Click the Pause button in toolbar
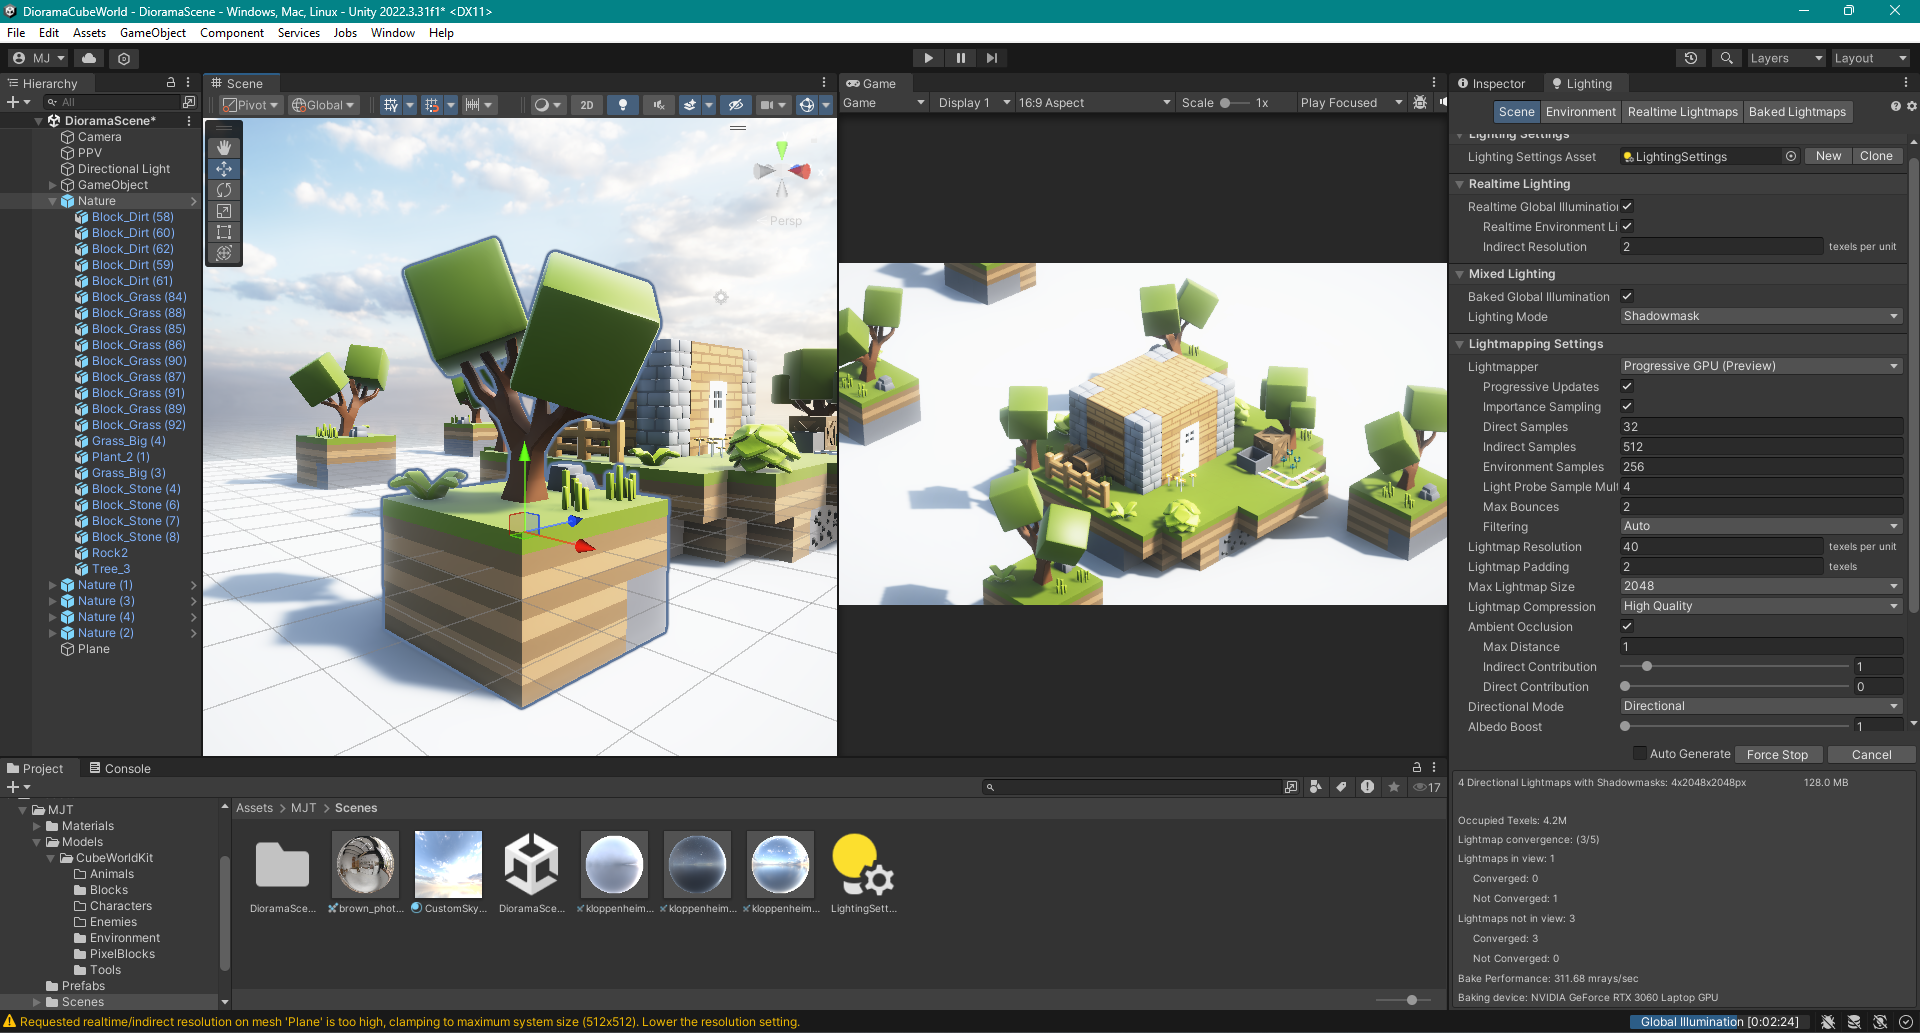 (x=960, y=58)
